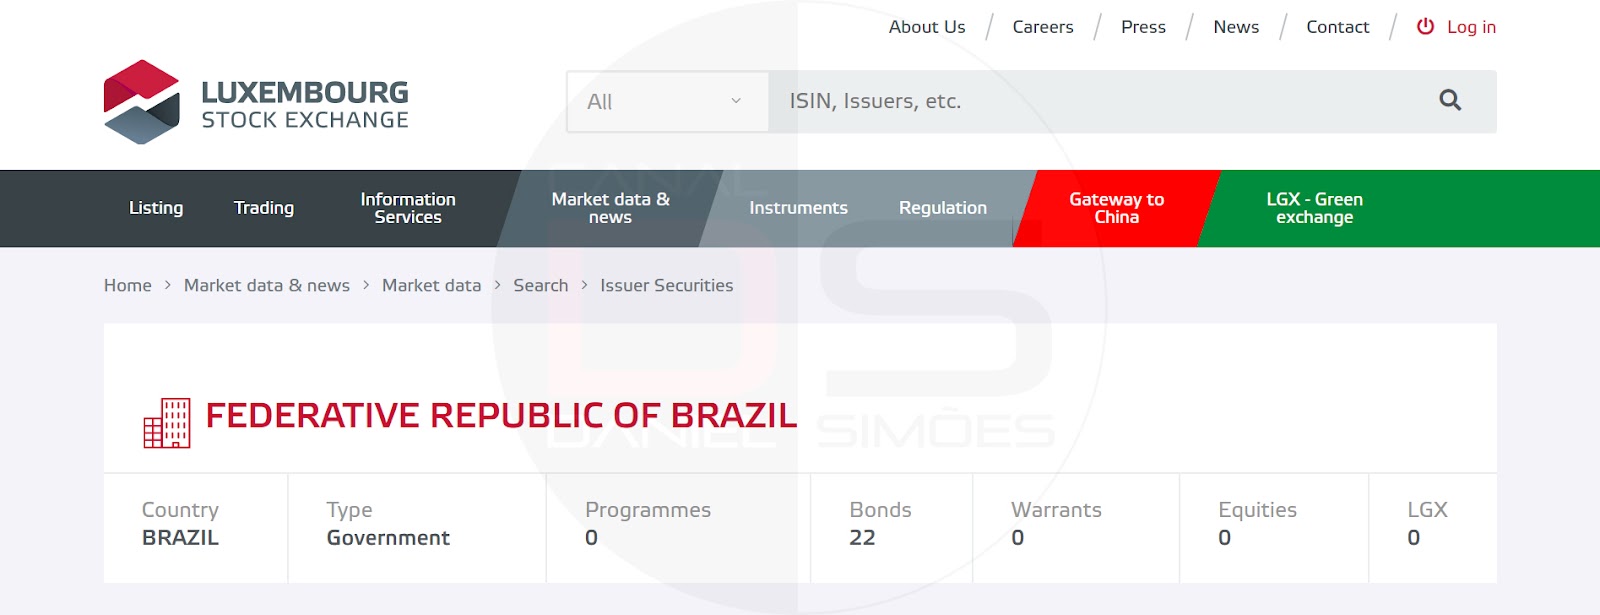Select the Instruments menu item
This screenshot has width=1600, height=615.
tap(798, 208)
